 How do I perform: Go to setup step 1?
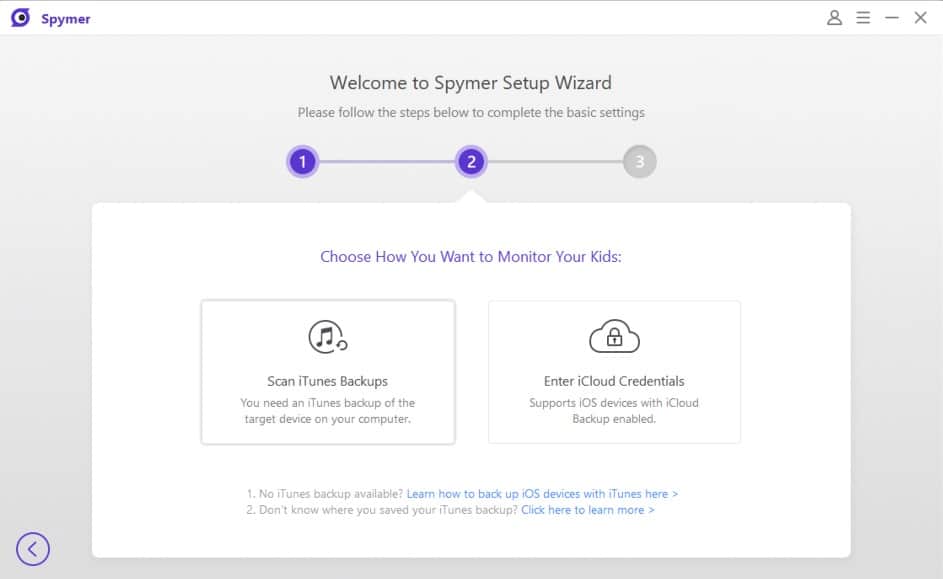(x=303, y=161)
